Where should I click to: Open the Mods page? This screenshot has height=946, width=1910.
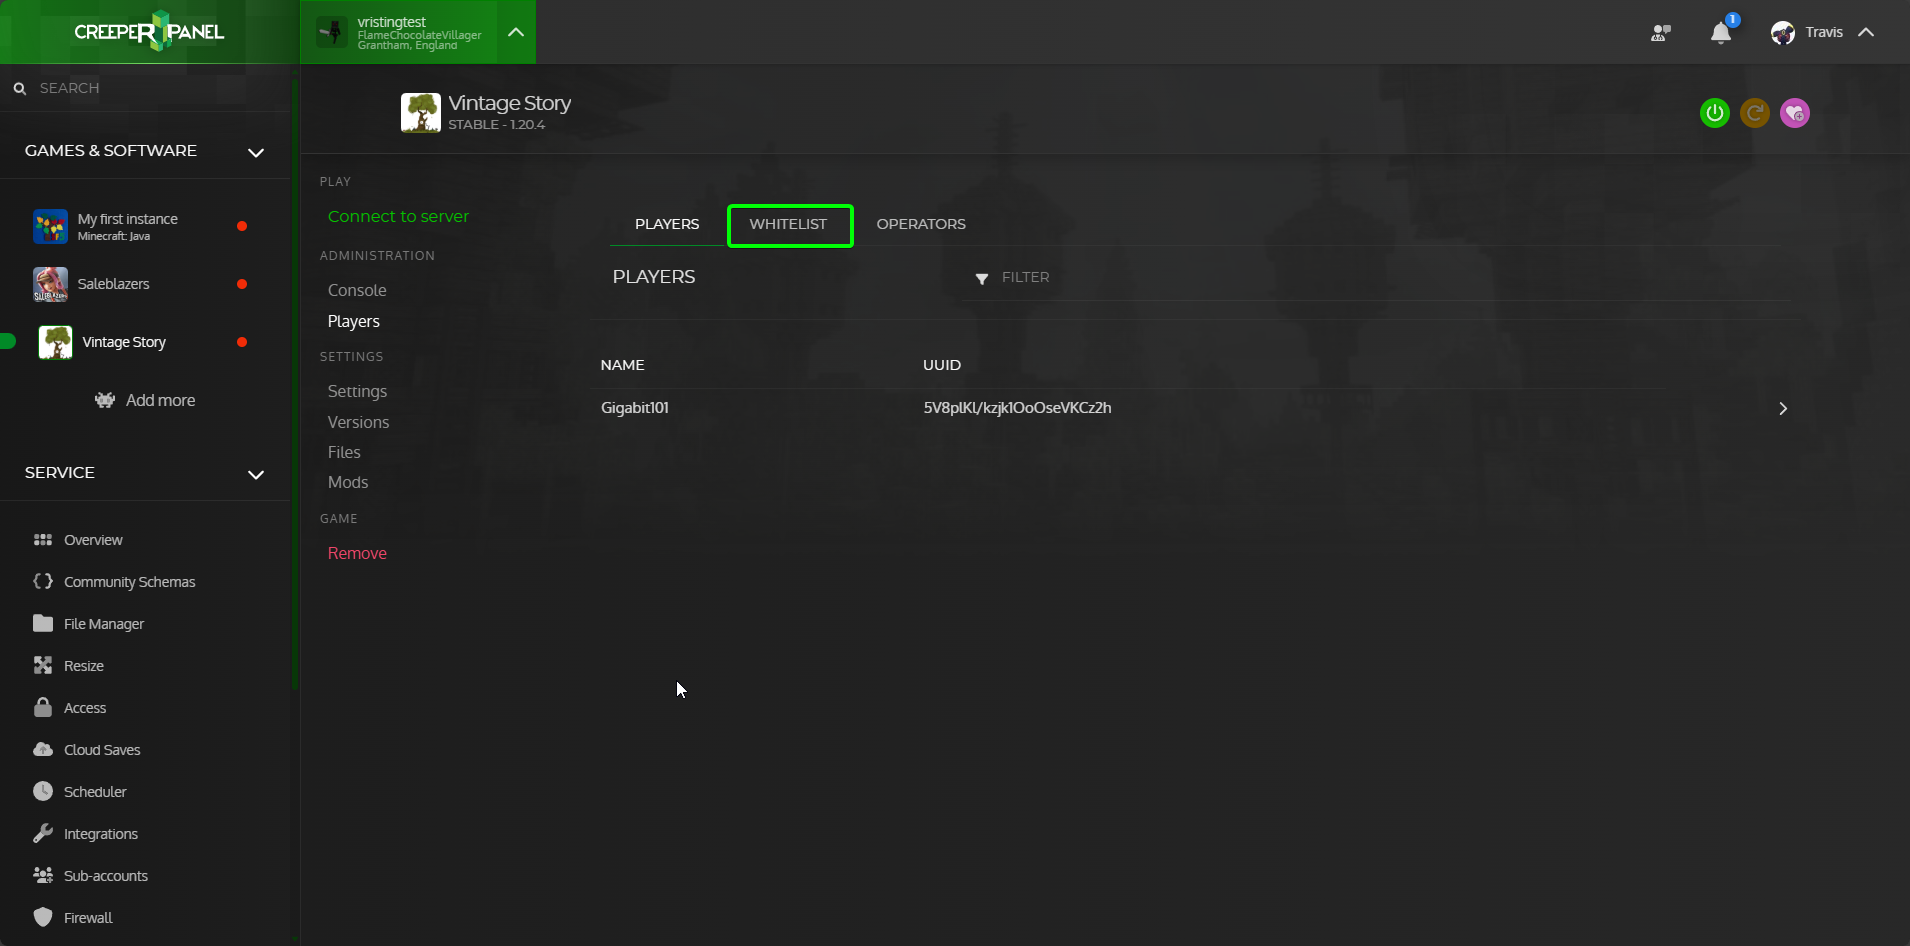(348, 482)
